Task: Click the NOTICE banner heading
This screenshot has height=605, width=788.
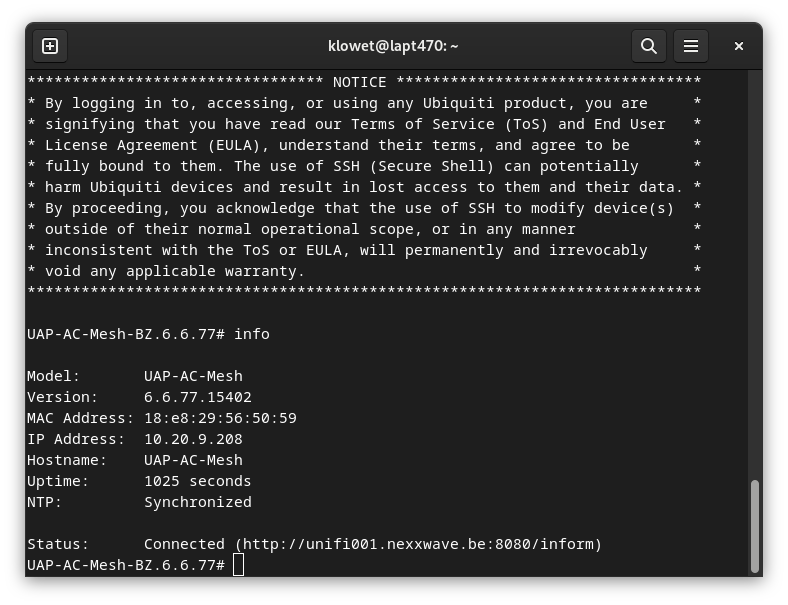Action: point(359,81)
